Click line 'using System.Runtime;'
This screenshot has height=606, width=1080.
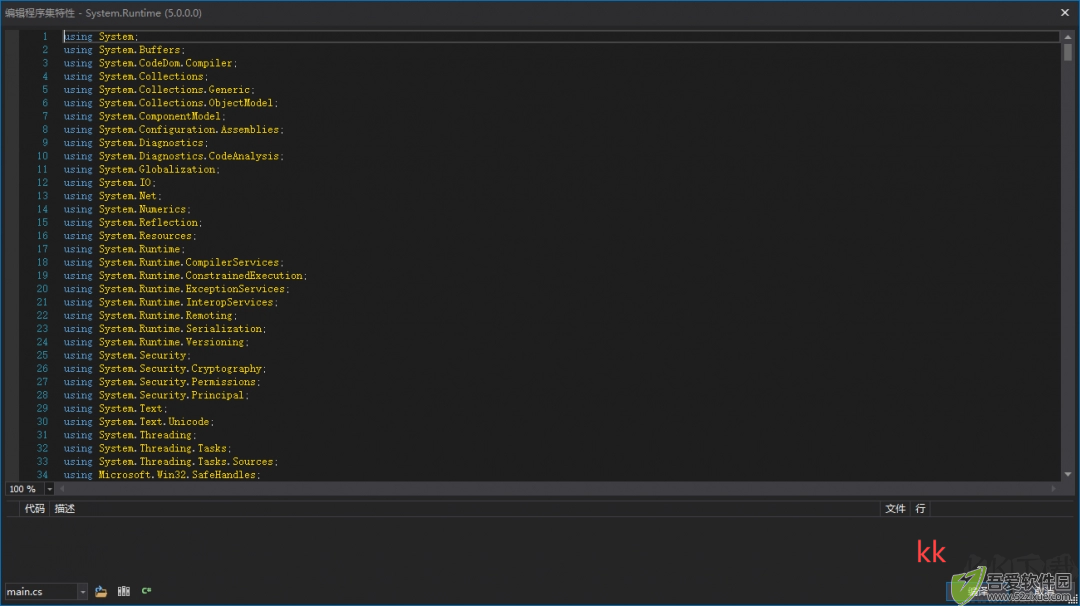pos(125,249)
